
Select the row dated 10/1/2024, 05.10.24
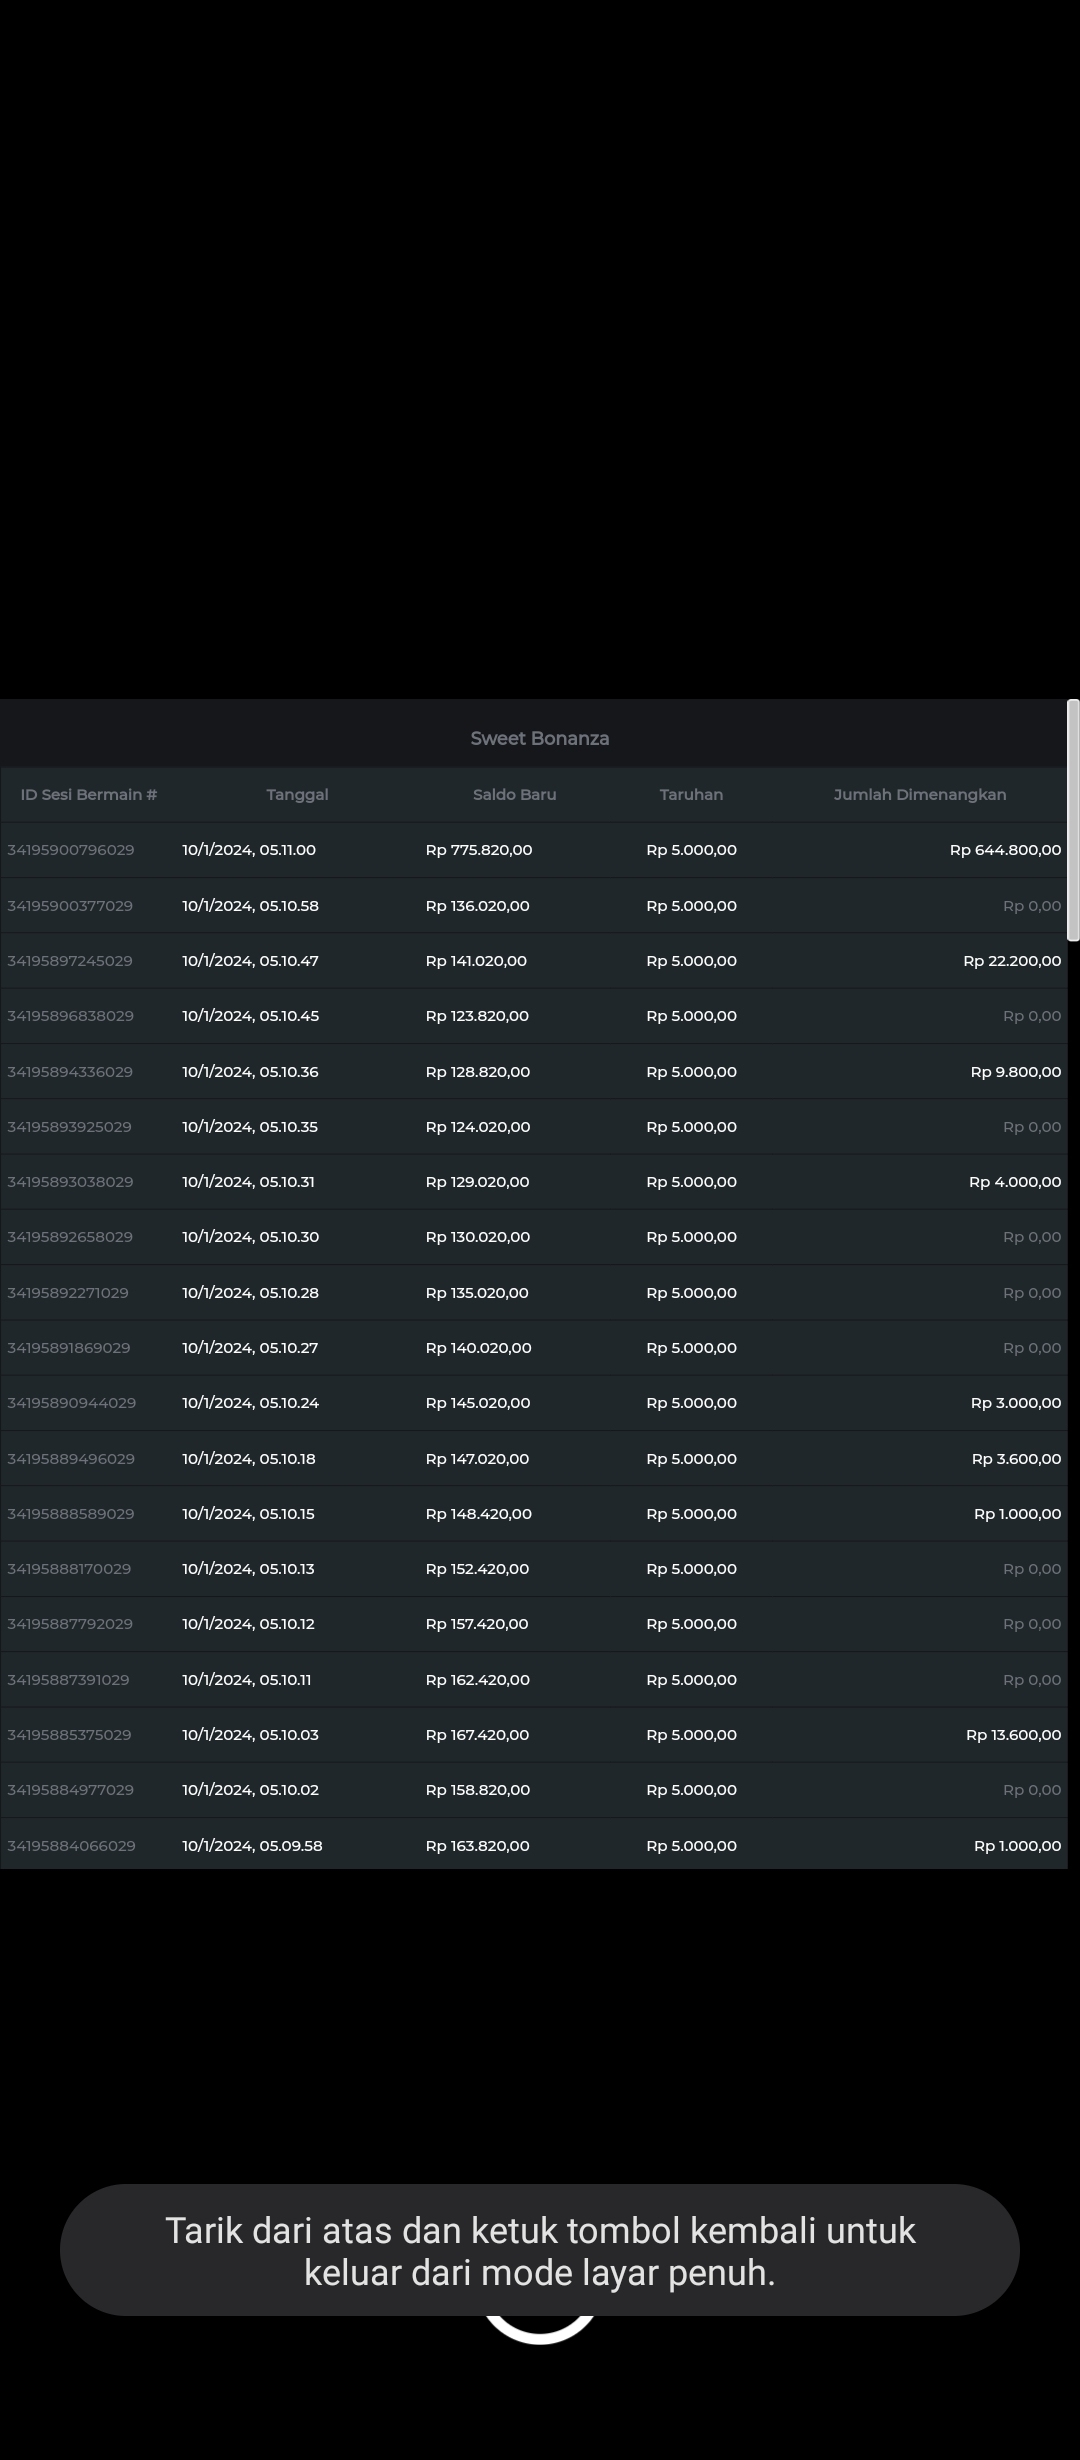point(250,1403)
